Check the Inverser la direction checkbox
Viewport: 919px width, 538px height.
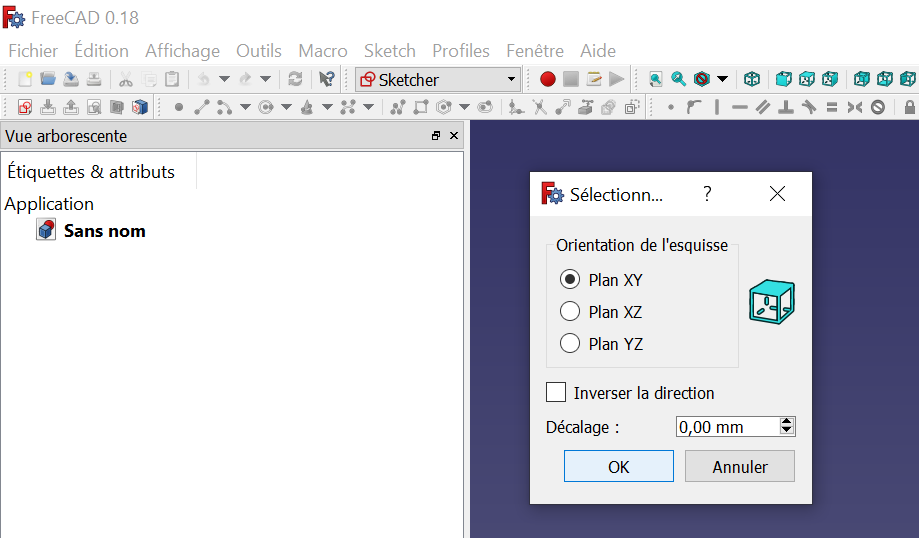pyautogui.click(x=556, y=392)
